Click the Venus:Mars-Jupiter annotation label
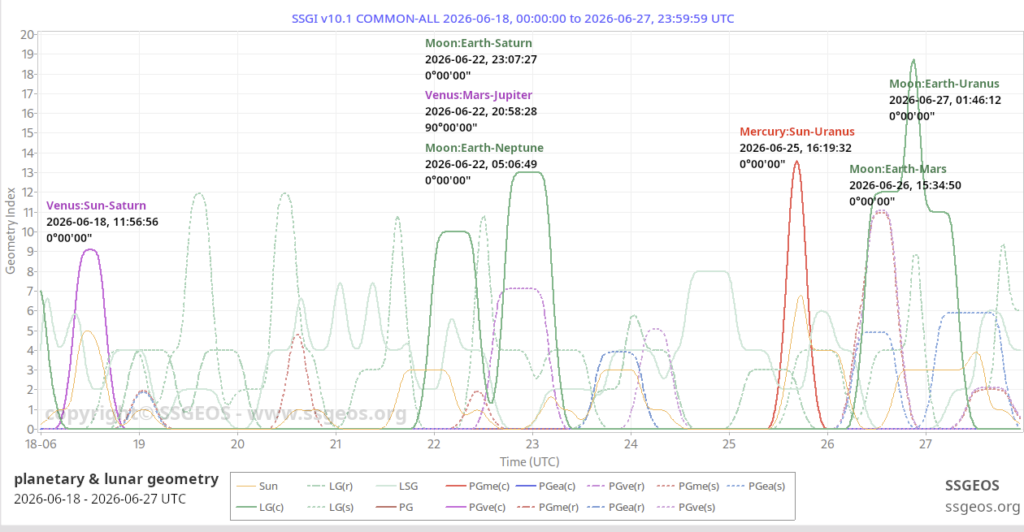1024x532 pixels. 479,95
